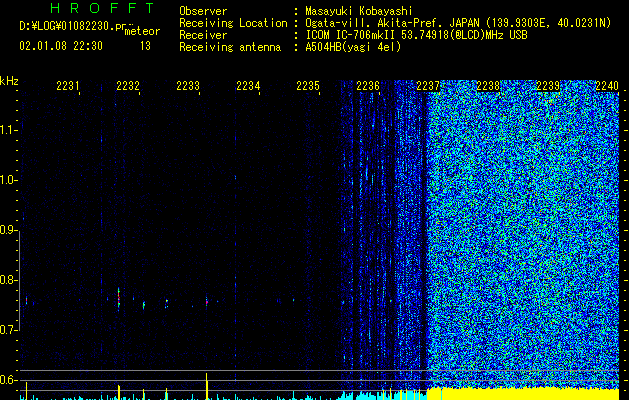This screenshot has width=629, height=400.
Task: Click the HROFFT title text
Action: pos(102,8)
